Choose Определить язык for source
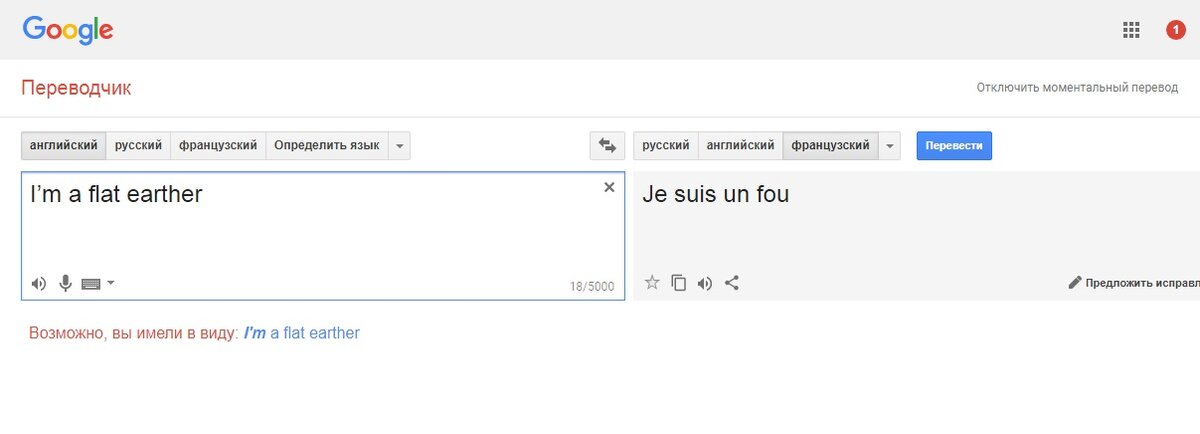This screenshot has height=434, width=1200. point(327,146)
